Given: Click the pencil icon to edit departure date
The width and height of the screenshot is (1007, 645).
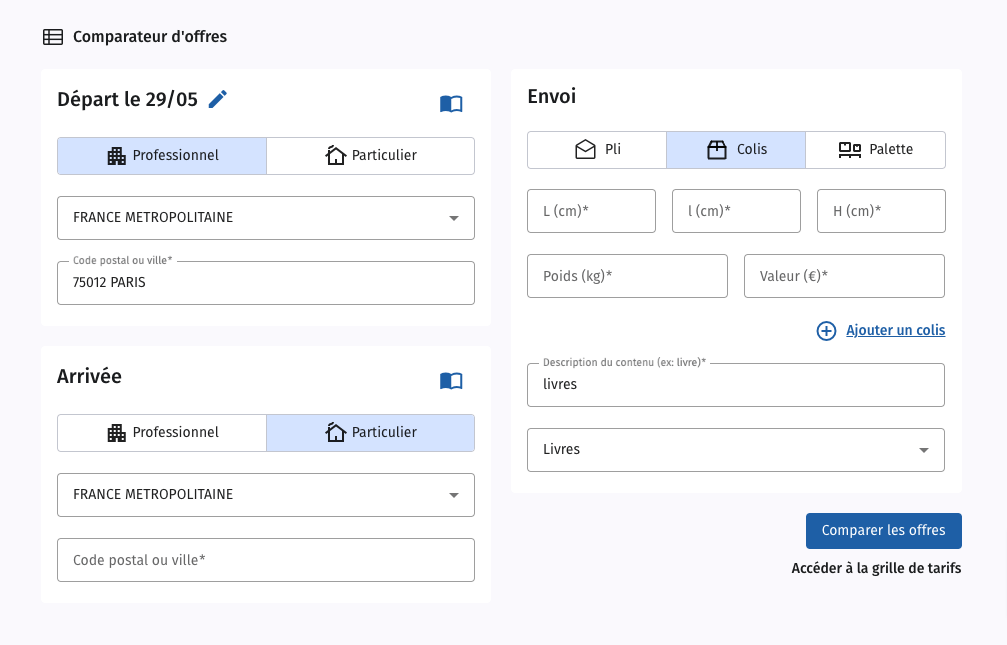Looking at the screenshot, I should coord(218,99).
